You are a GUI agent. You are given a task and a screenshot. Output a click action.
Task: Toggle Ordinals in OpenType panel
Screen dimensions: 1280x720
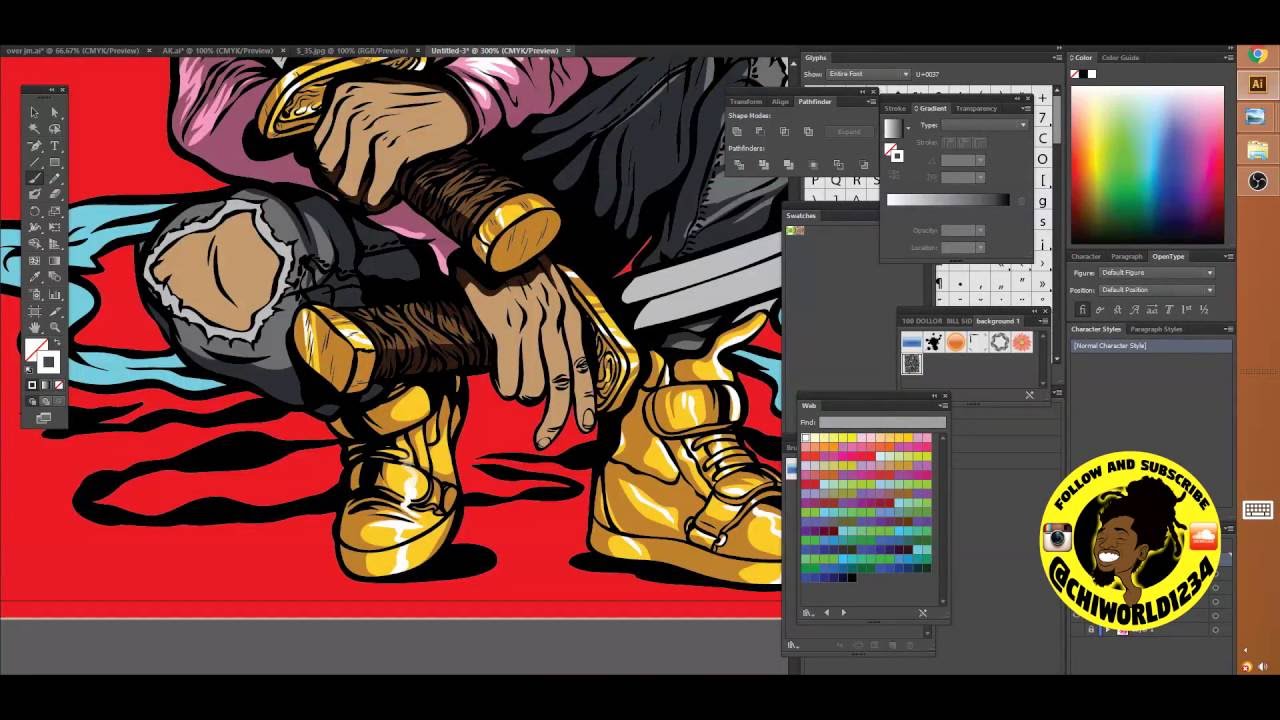[1186, 310]
